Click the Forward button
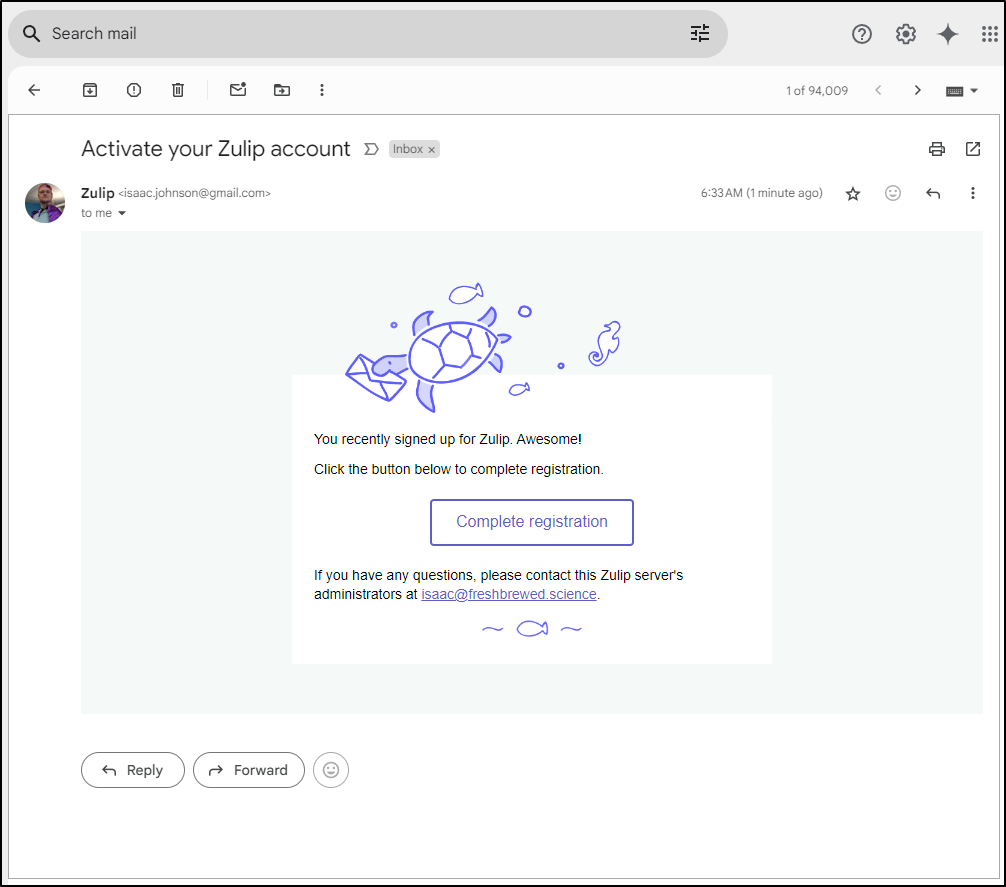The height and width of the screenshot is (887, 1006). 249,770
